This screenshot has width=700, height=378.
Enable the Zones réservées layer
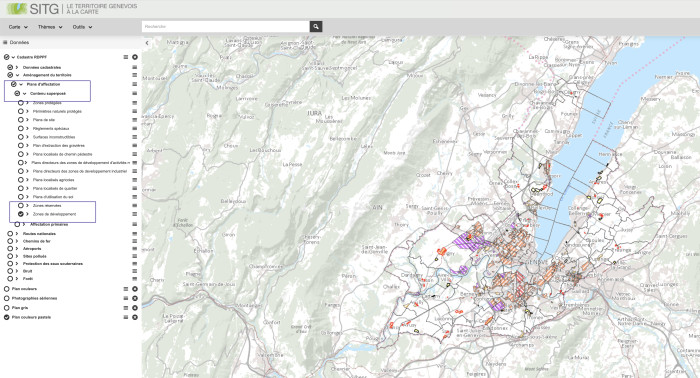pos(21,206)
